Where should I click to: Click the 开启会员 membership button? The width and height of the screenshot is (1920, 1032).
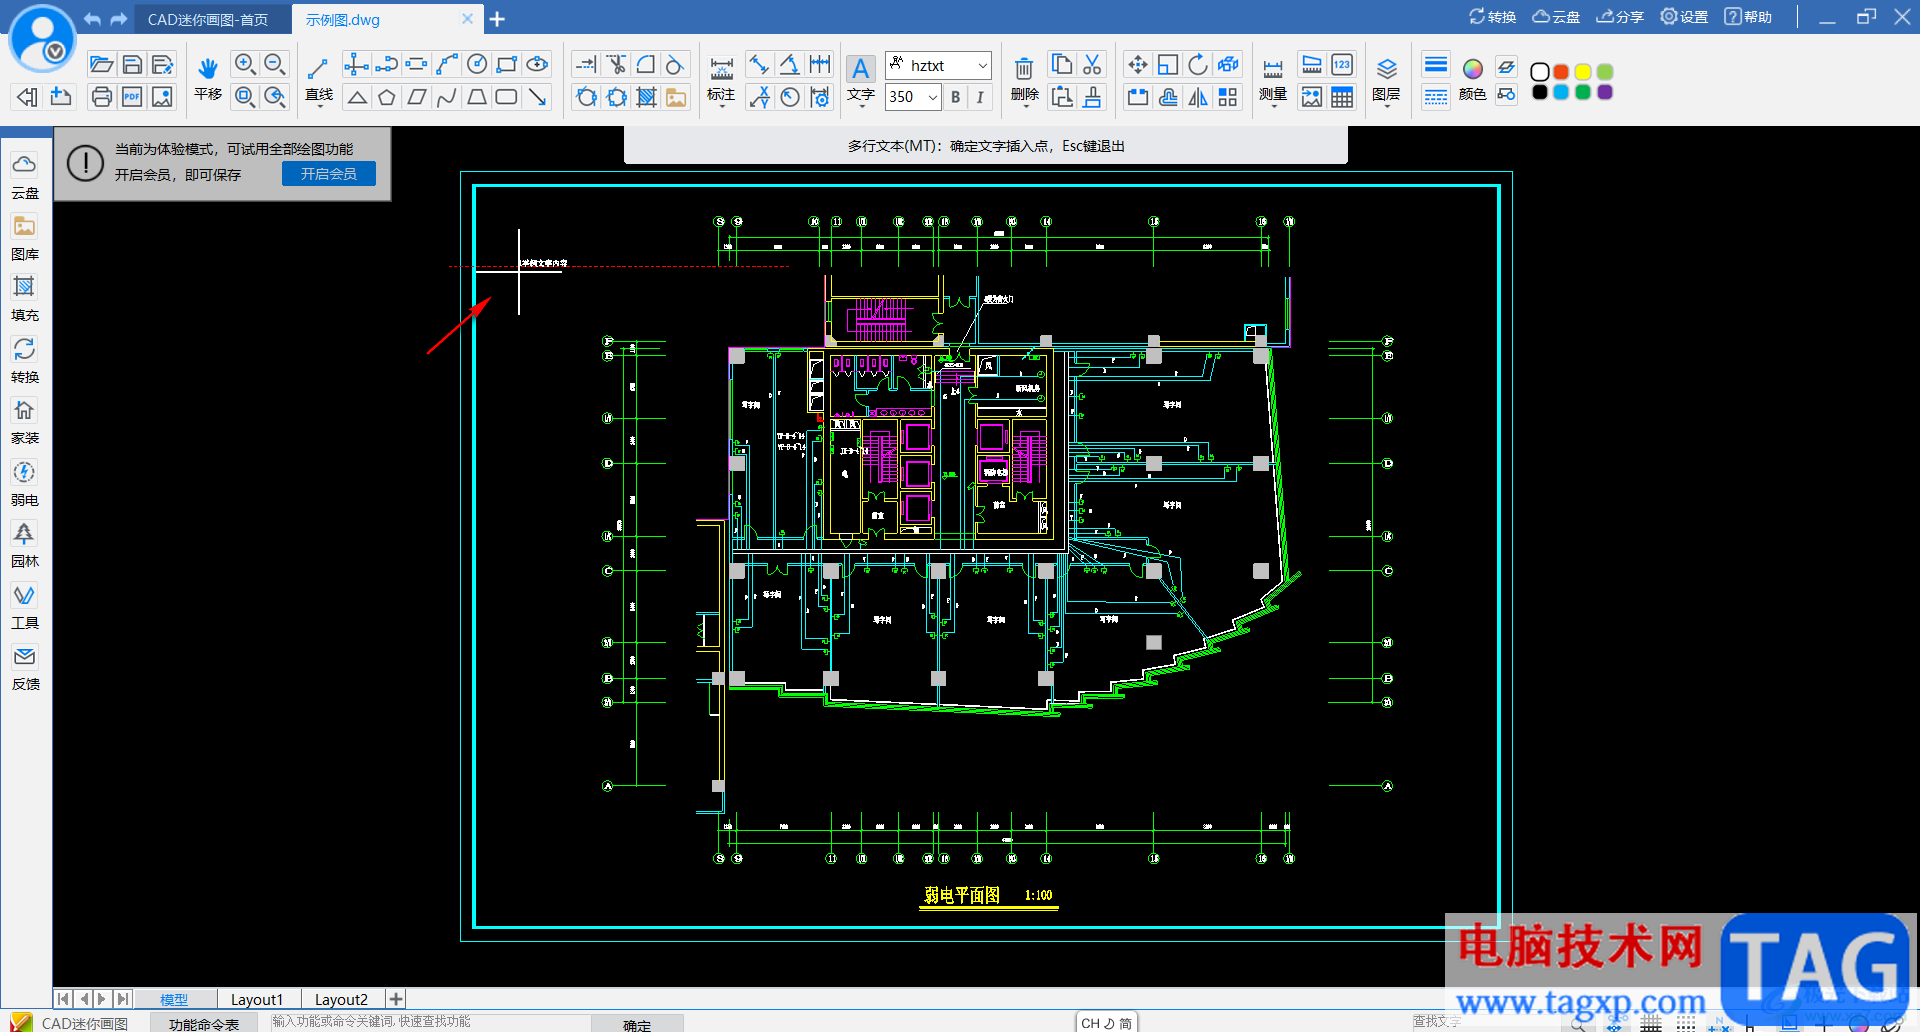[329, 173]
